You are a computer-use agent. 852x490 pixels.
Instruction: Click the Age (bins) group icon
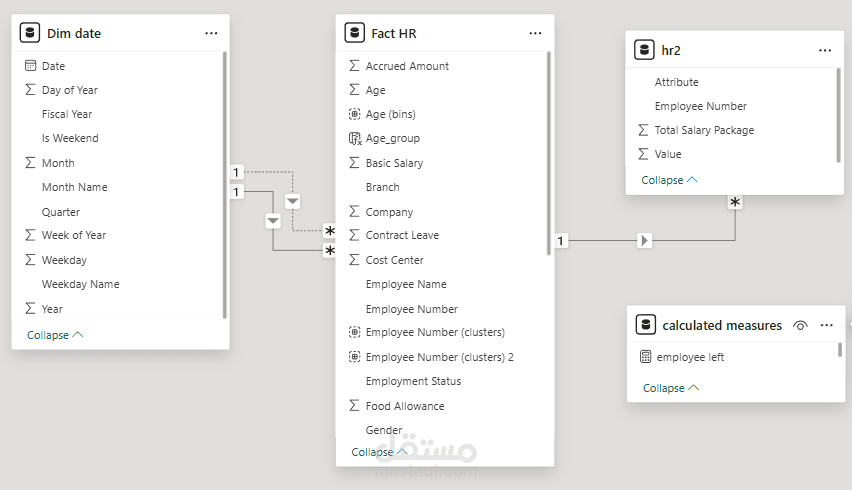coord(354,114)
